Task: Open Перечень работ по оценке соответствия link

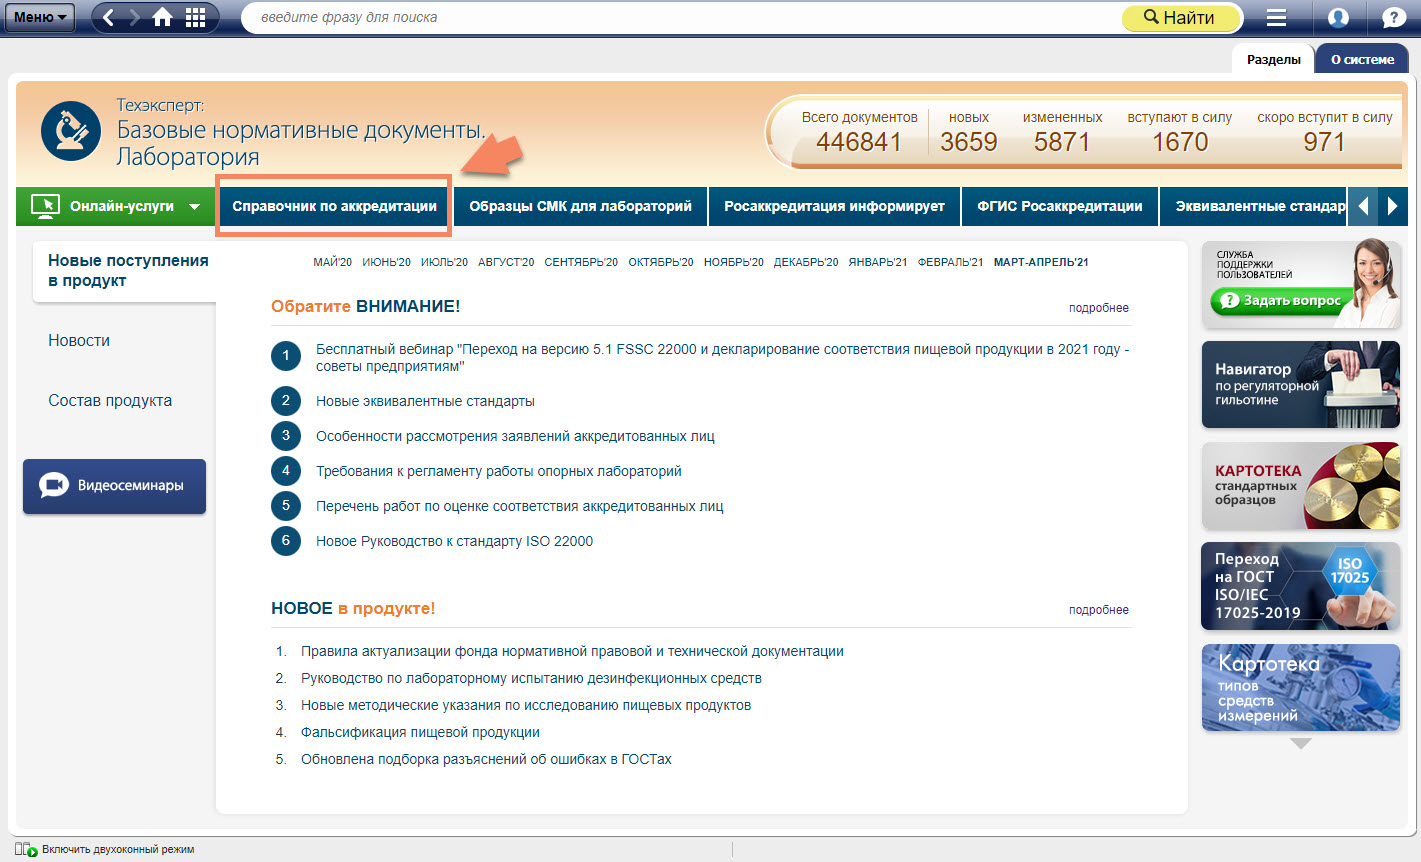Action: coord(519,506)
